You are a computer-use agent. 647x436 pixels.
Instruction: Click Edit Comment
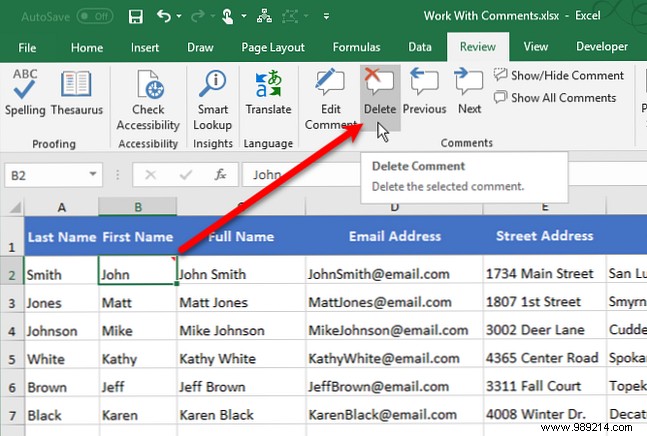coord(330,100)
